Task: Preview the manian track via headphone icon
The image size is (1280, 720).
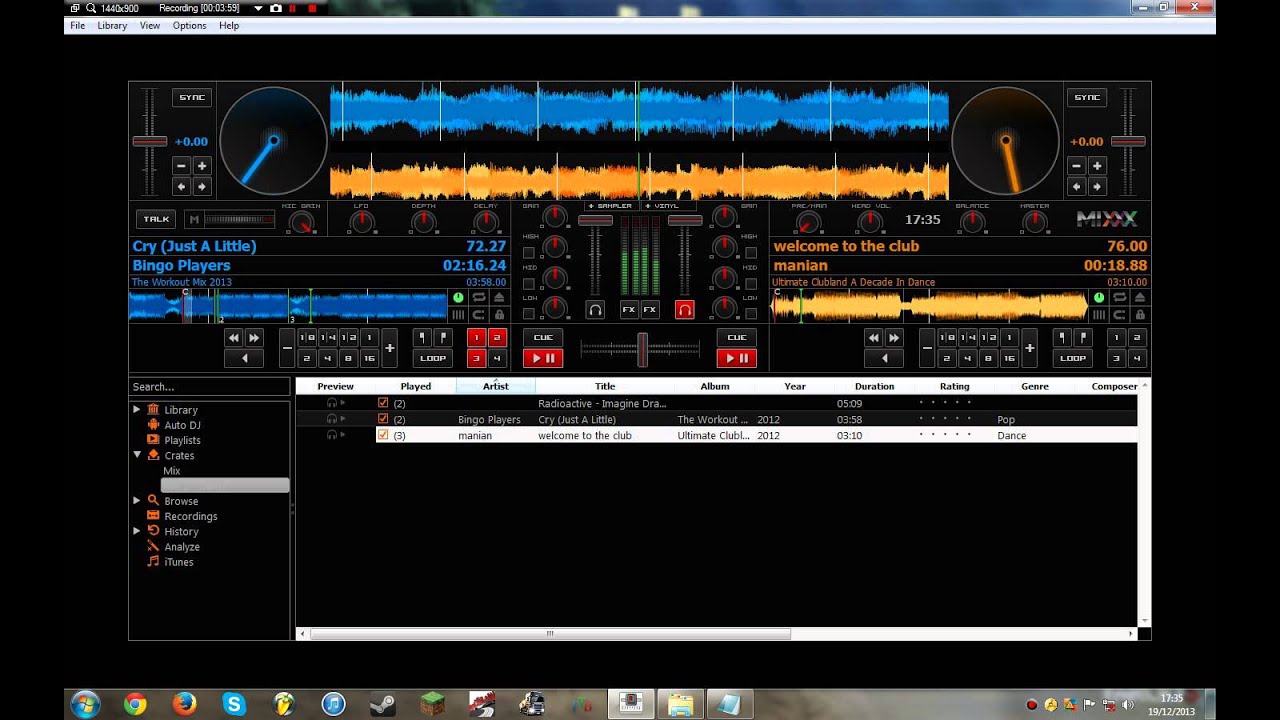Action: click(332, 435)
